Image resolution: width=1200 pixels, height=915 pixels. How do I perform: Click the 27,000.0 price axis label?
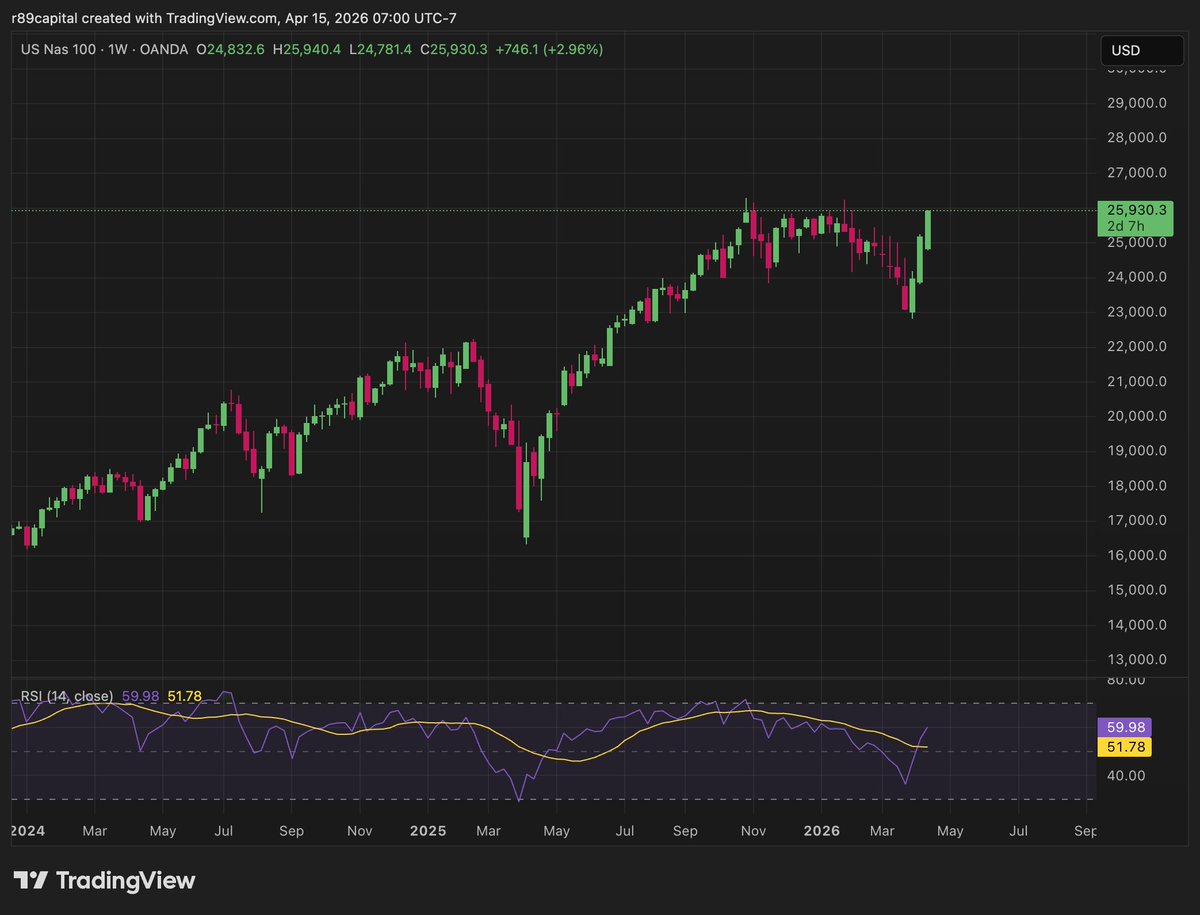tap(1139, 172)
